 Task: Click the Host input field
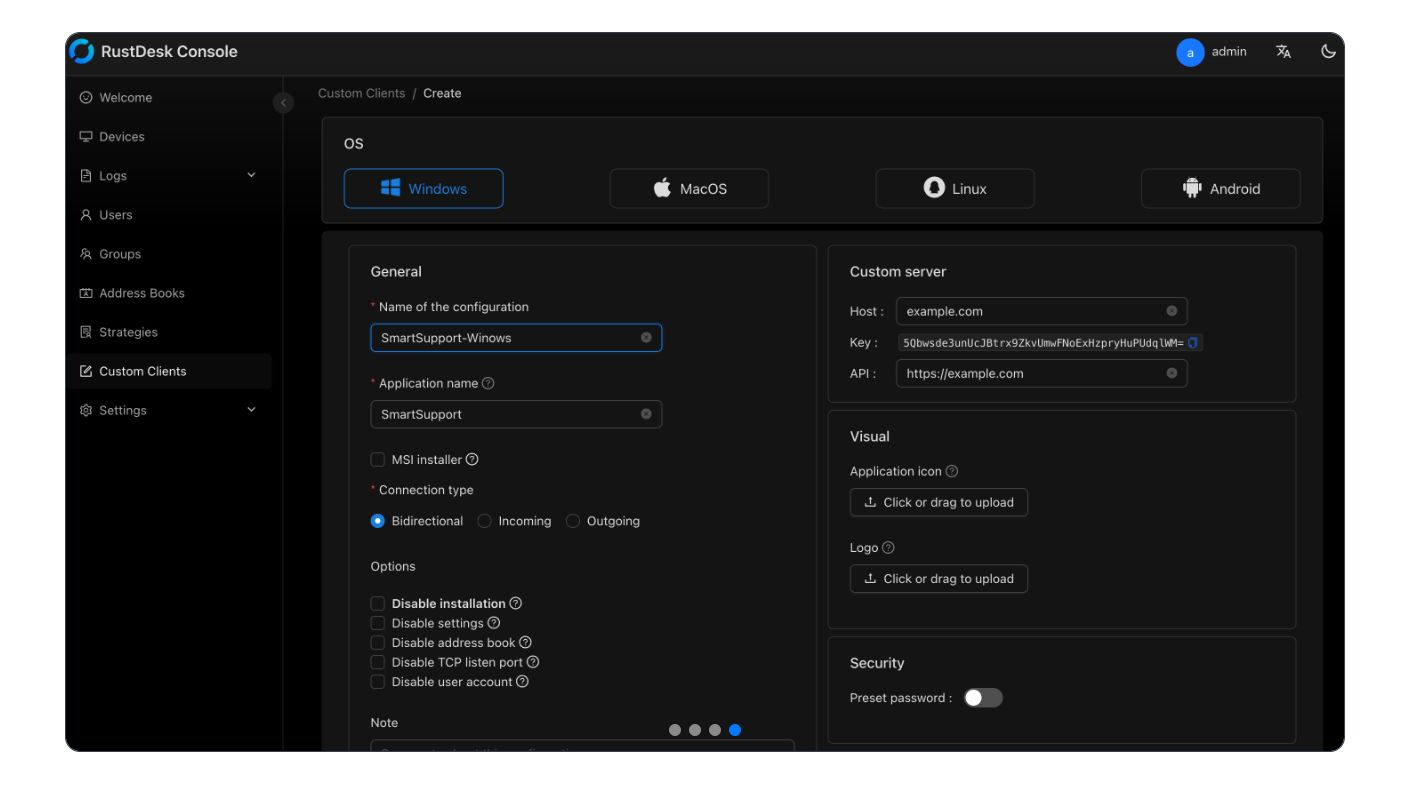(x=1042, y=311)
